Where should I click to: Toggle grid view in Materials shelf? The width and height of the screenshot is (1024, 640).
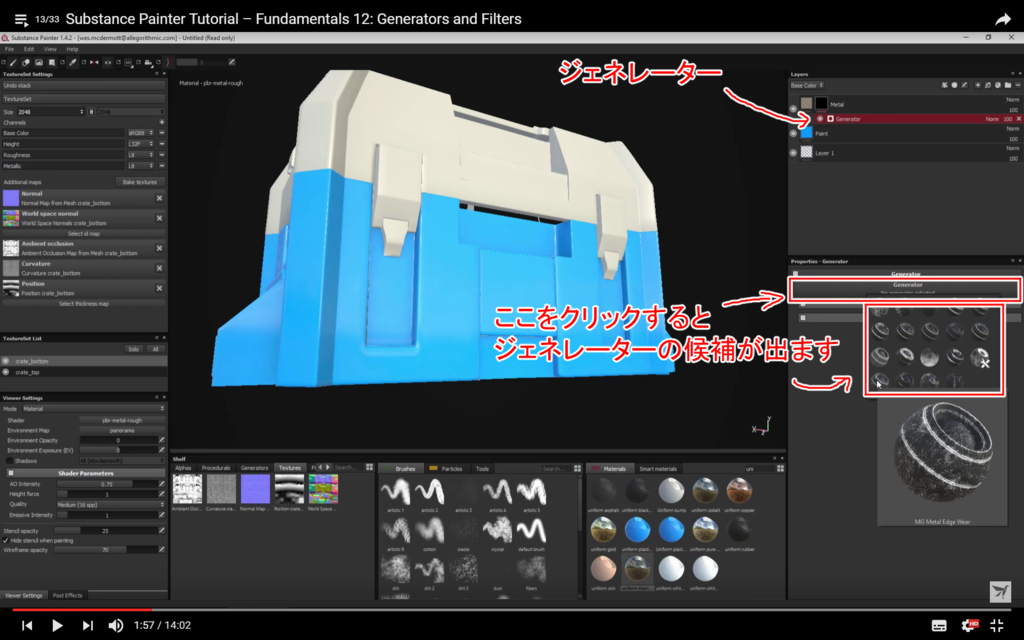(780, 468)
